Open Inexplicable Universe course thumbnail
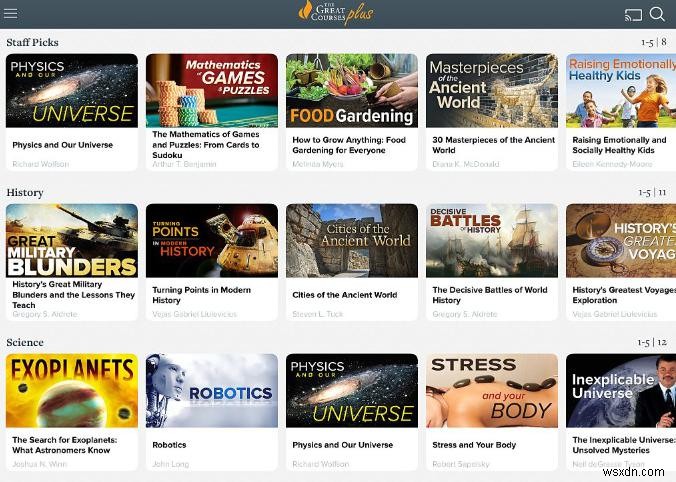This screenshot has width=676, height=482. tap(621, 391)
